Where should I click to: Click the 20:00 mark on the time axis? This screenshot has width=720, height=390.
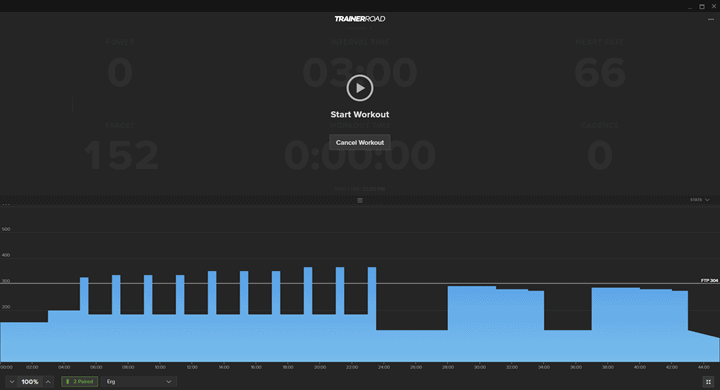tap(320, 367)
